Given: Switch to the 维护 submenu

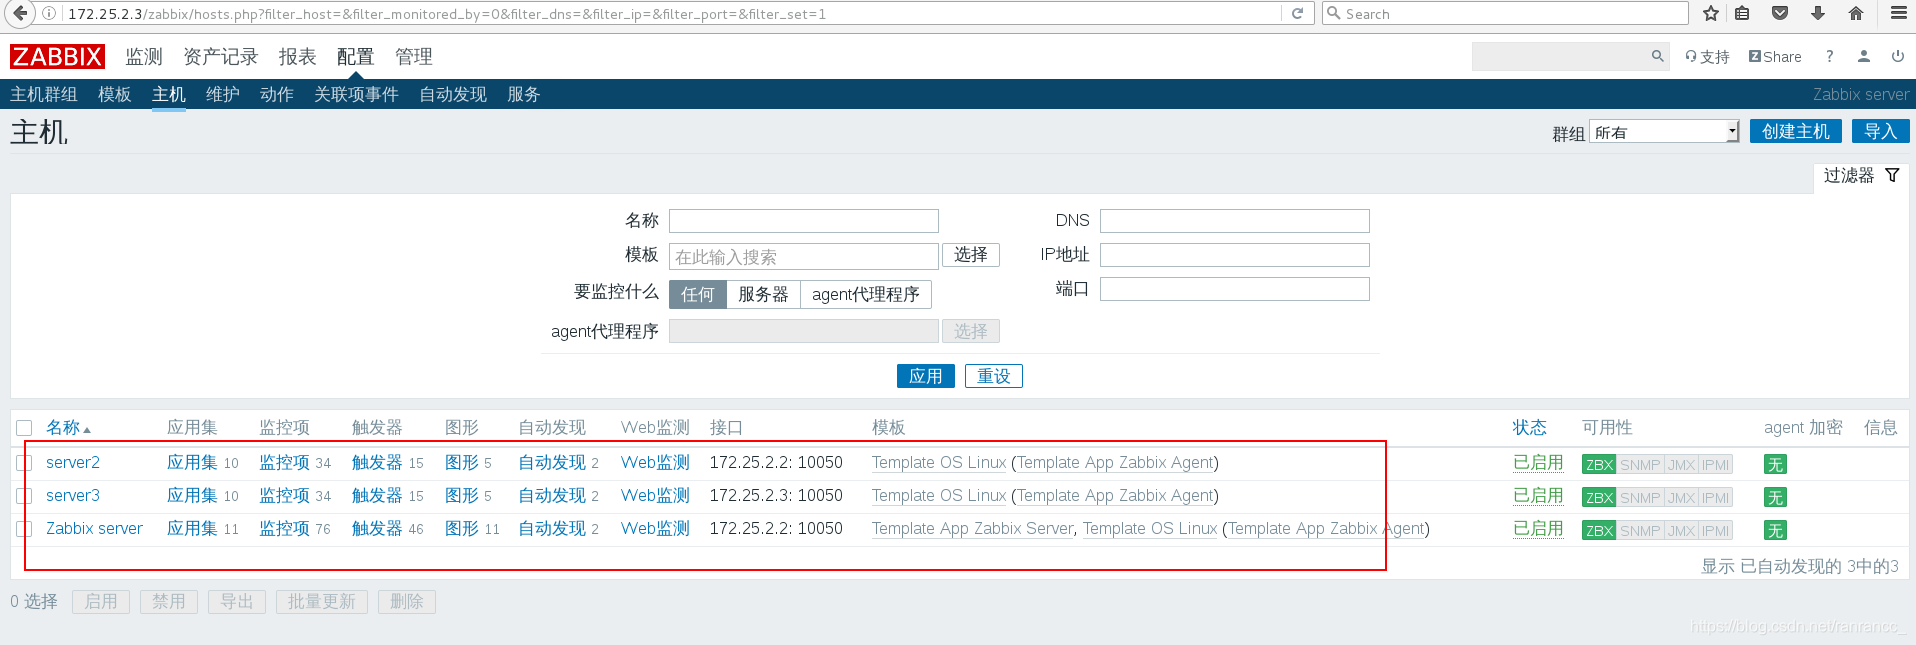Looking at the screenshot, I should [223, 94].
